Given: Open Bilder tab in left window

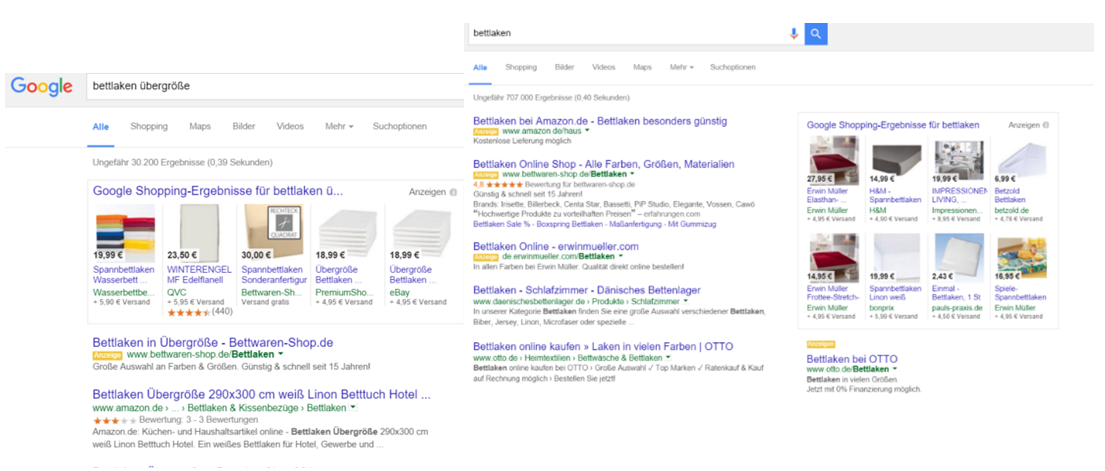Looking at the screenshot, I should [x=244, y=126].
